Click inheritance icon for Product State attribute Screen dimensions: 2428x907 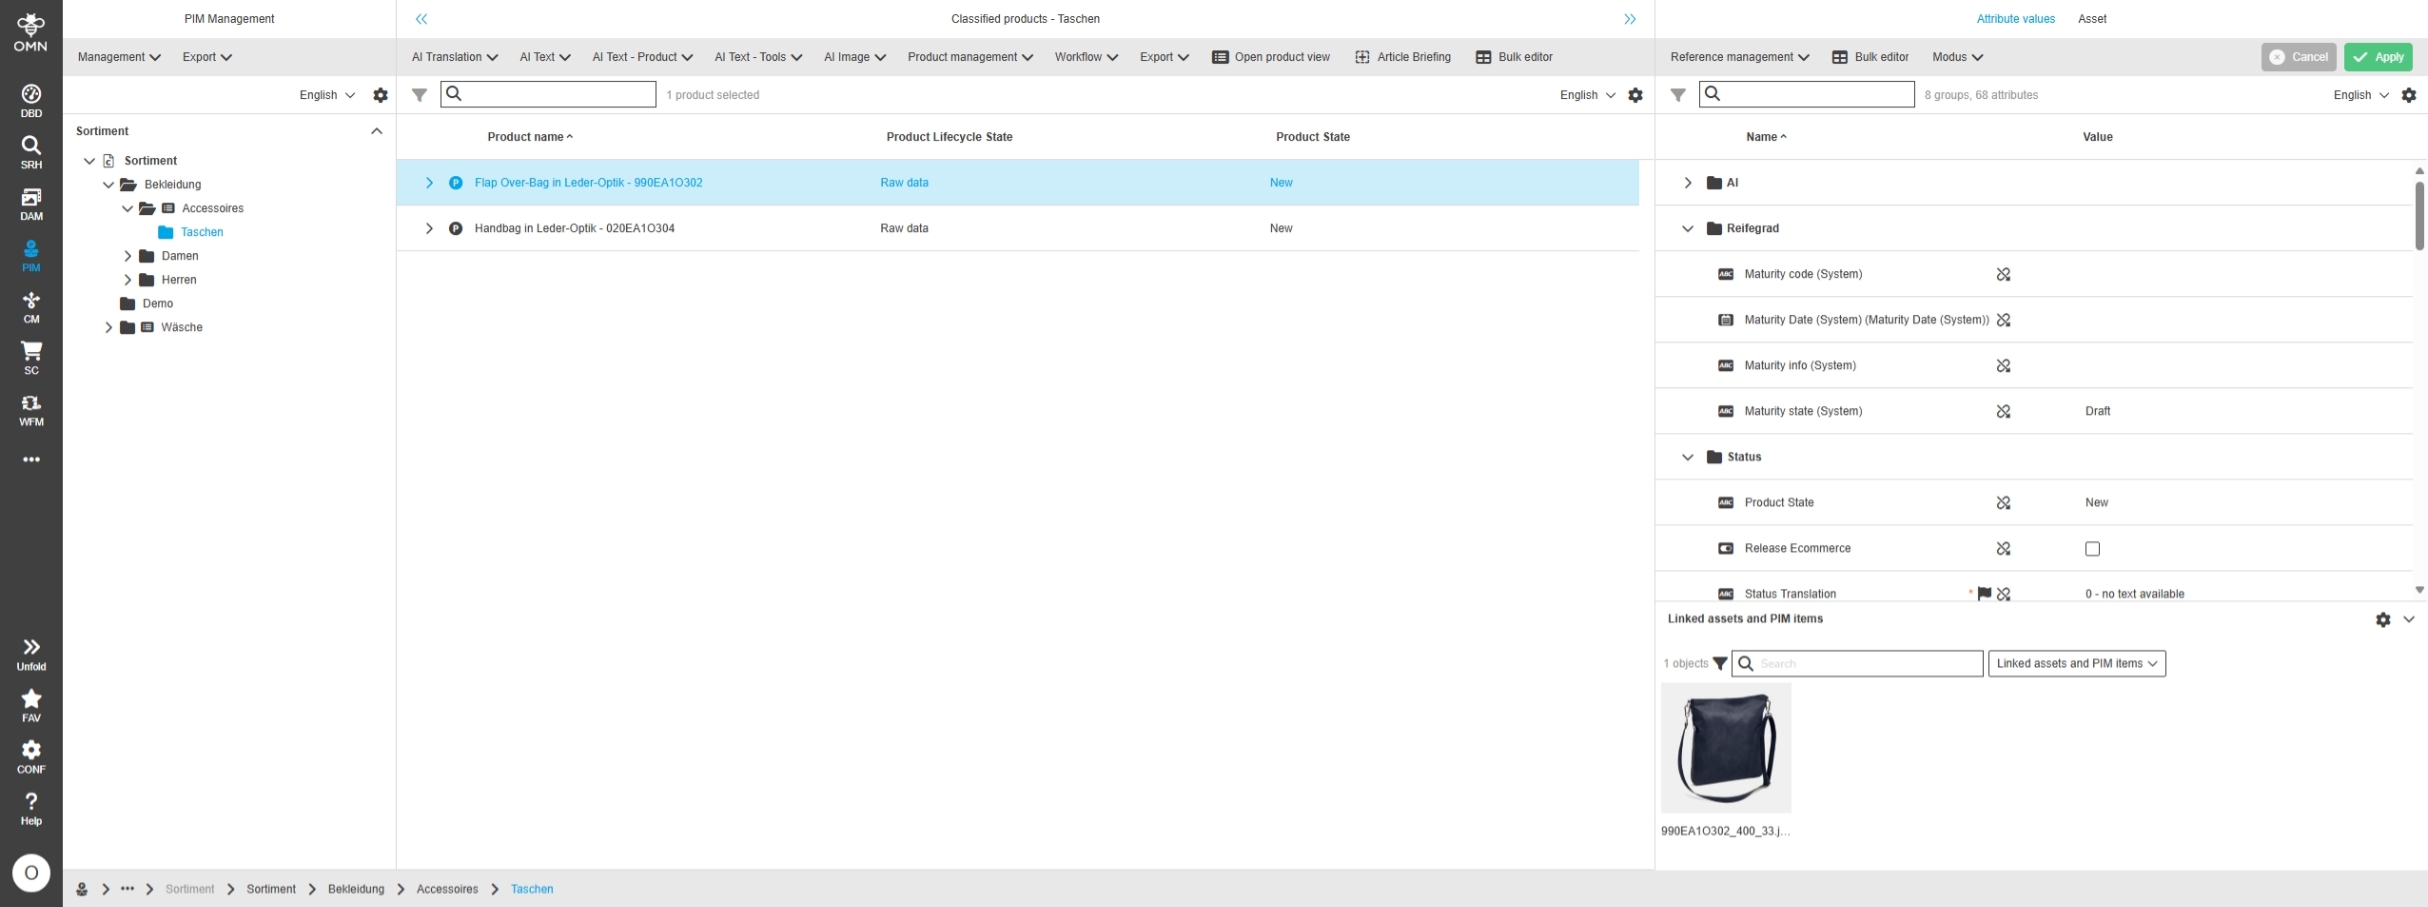click(x=2003, y=503)
